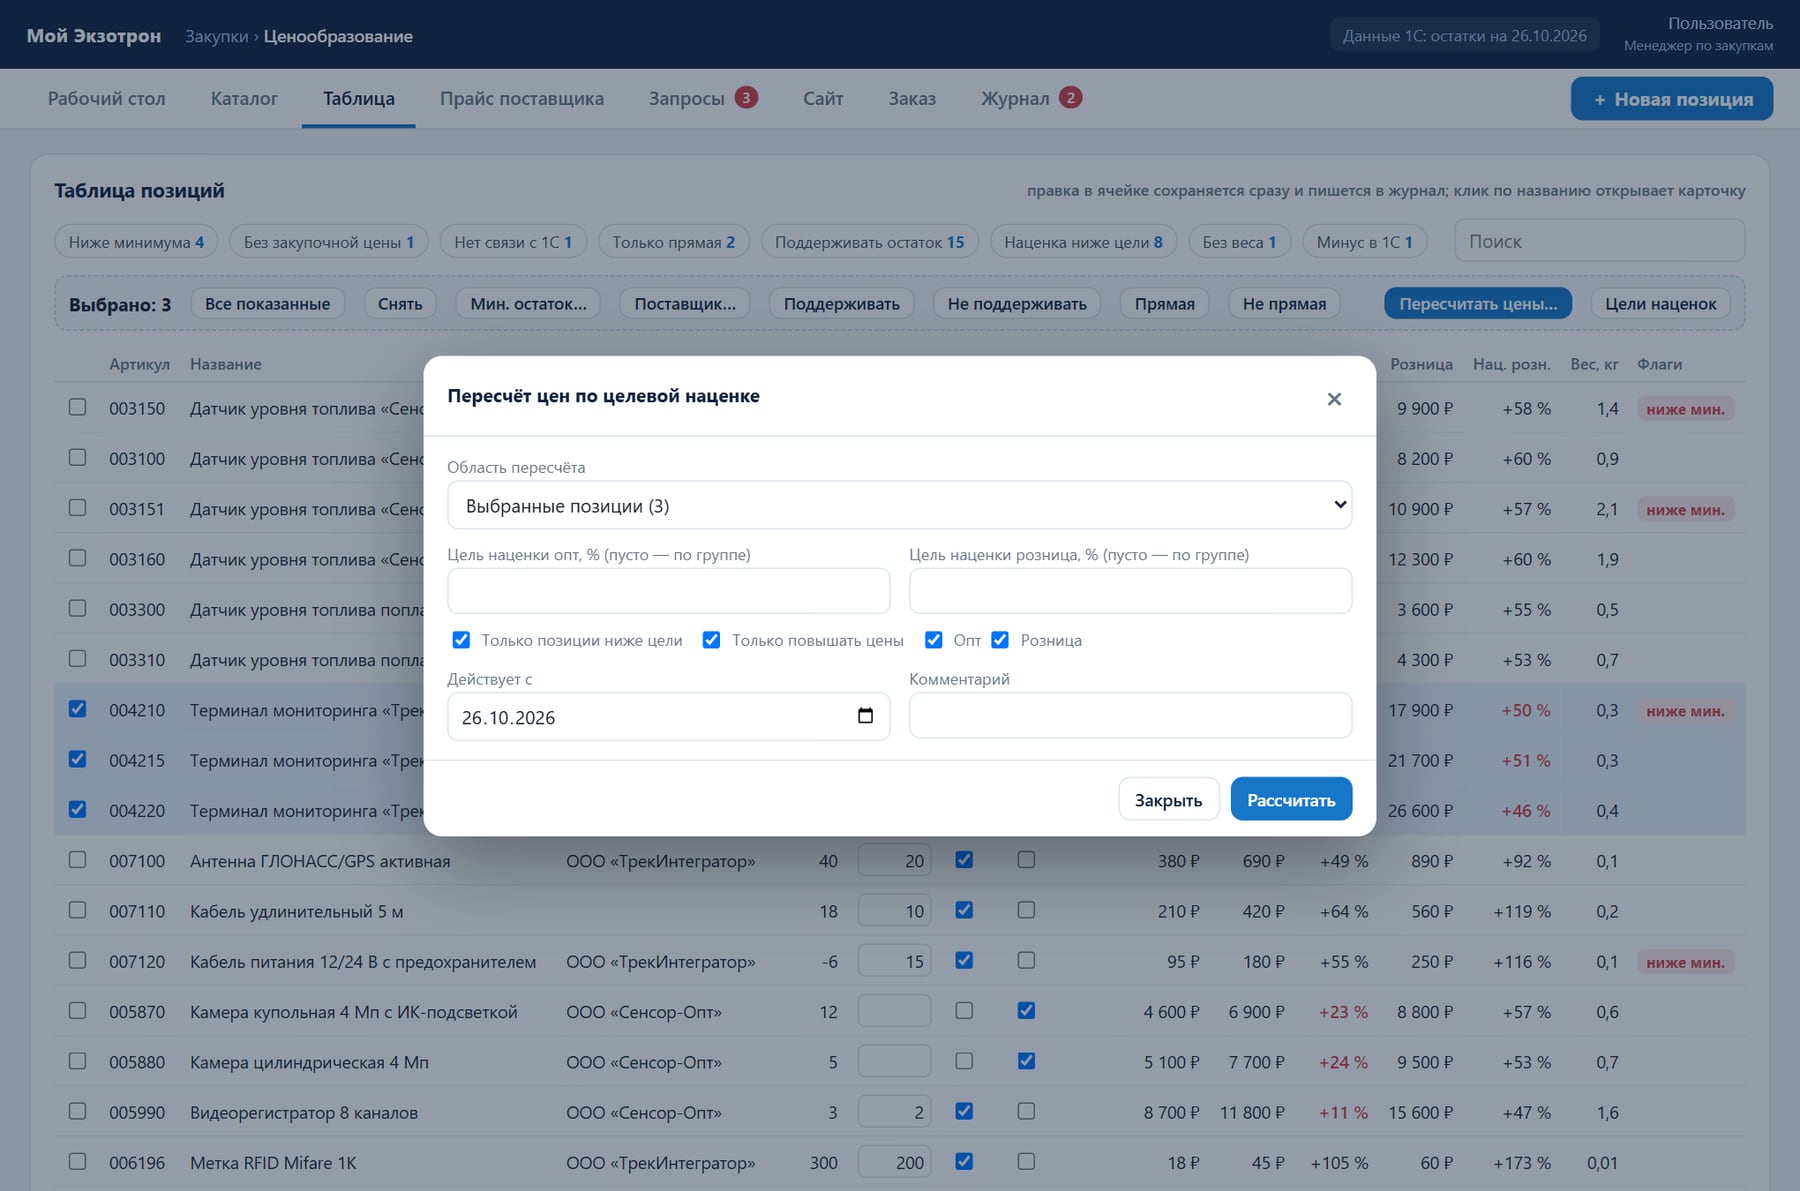Click the Рассчитать button
The width and height of the screenshot is (1800, 1191).
coord(1291,799)
